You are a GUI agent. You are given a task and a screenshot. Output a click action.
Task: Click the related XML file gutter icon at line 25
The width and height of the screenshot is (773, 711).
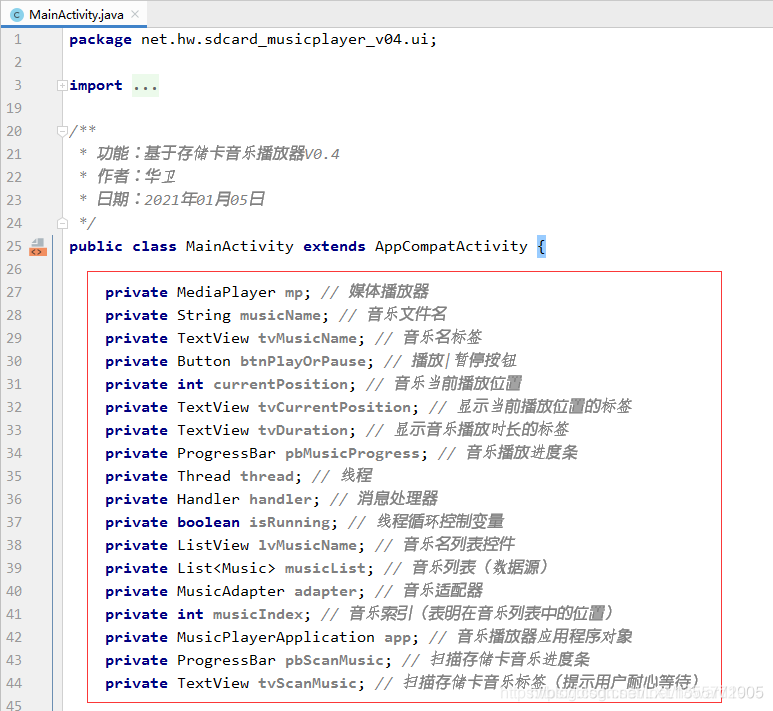pyautogui.click(x=38, y=247)
